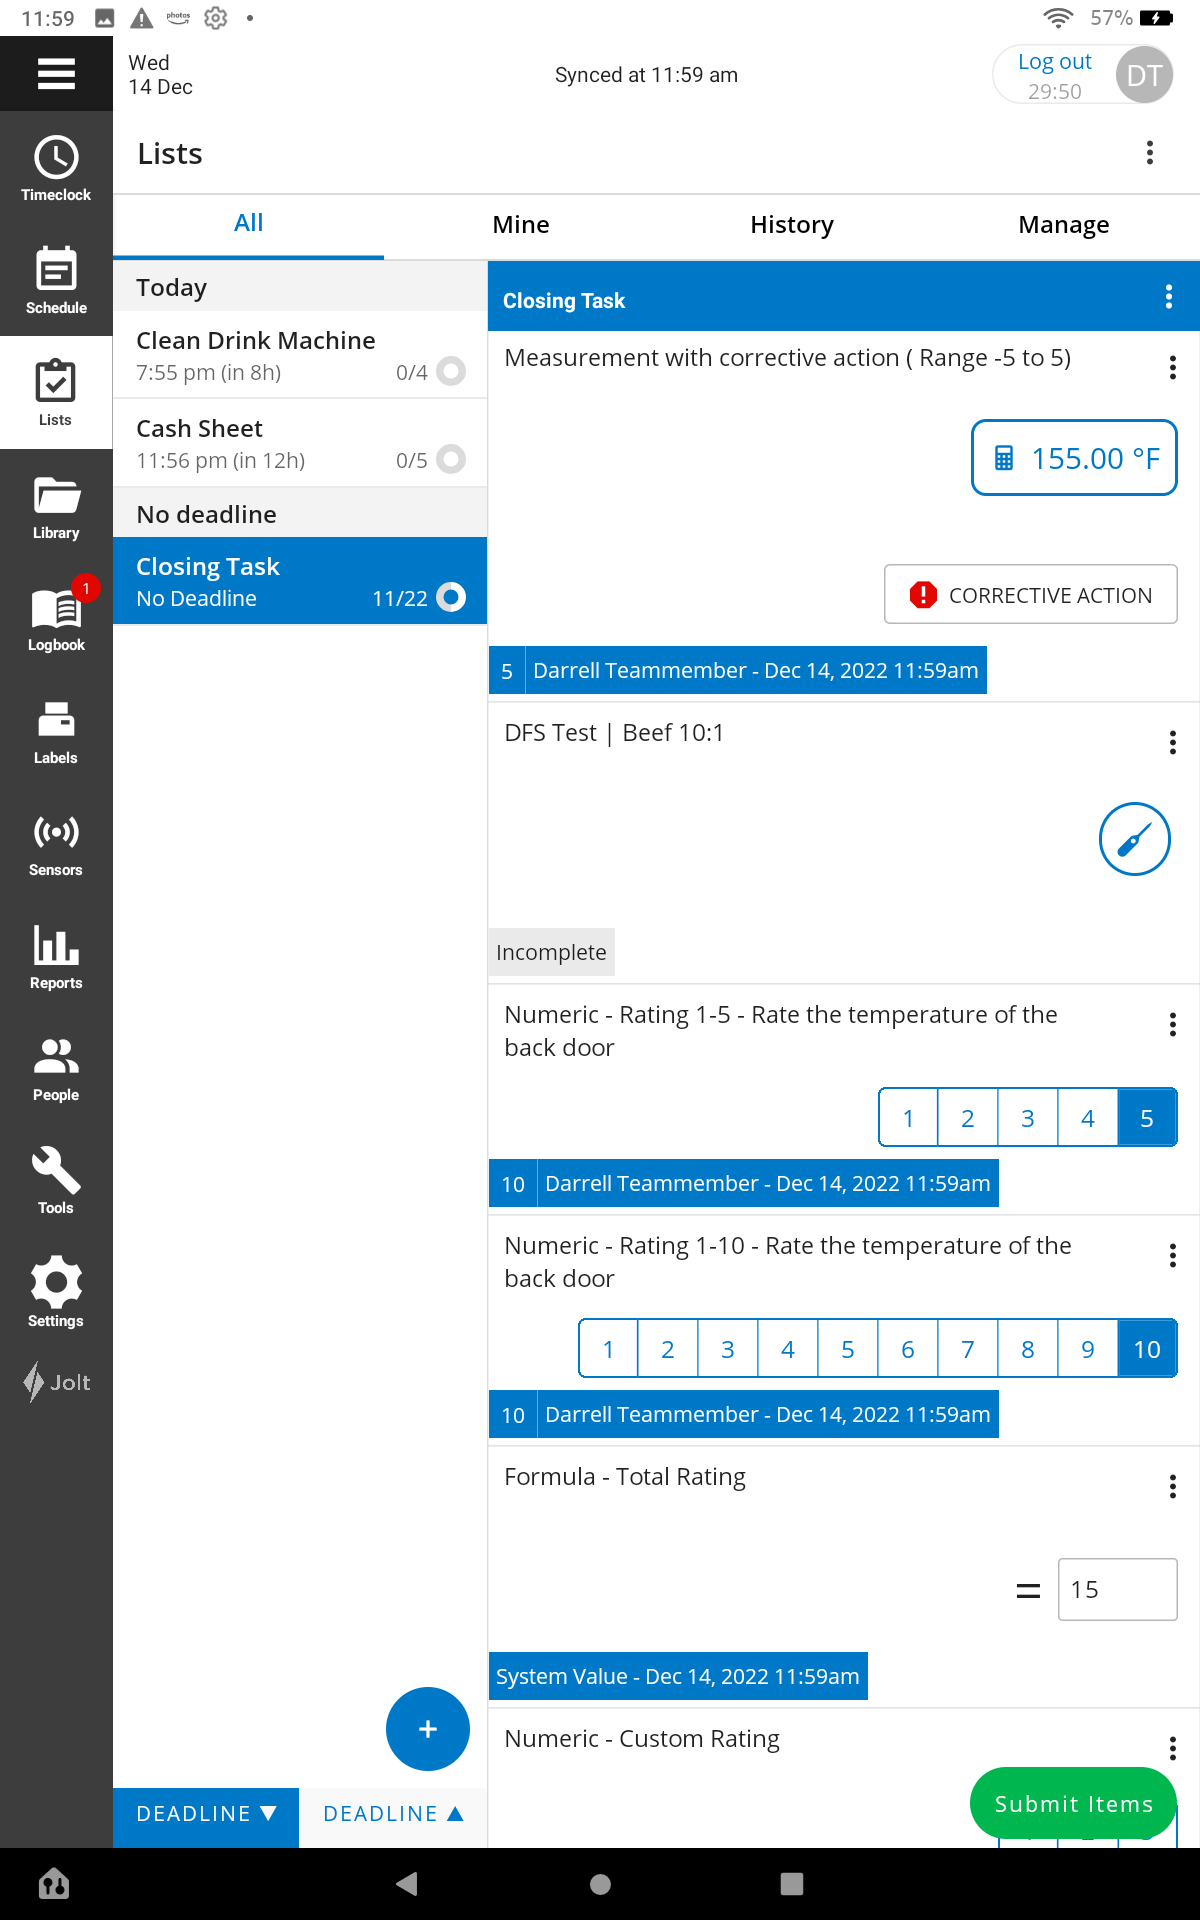Image resolution: width=1200 pixels, height=1920 pixels.
Task: Sort lists by deadline descending
Action: point(206,1814)
